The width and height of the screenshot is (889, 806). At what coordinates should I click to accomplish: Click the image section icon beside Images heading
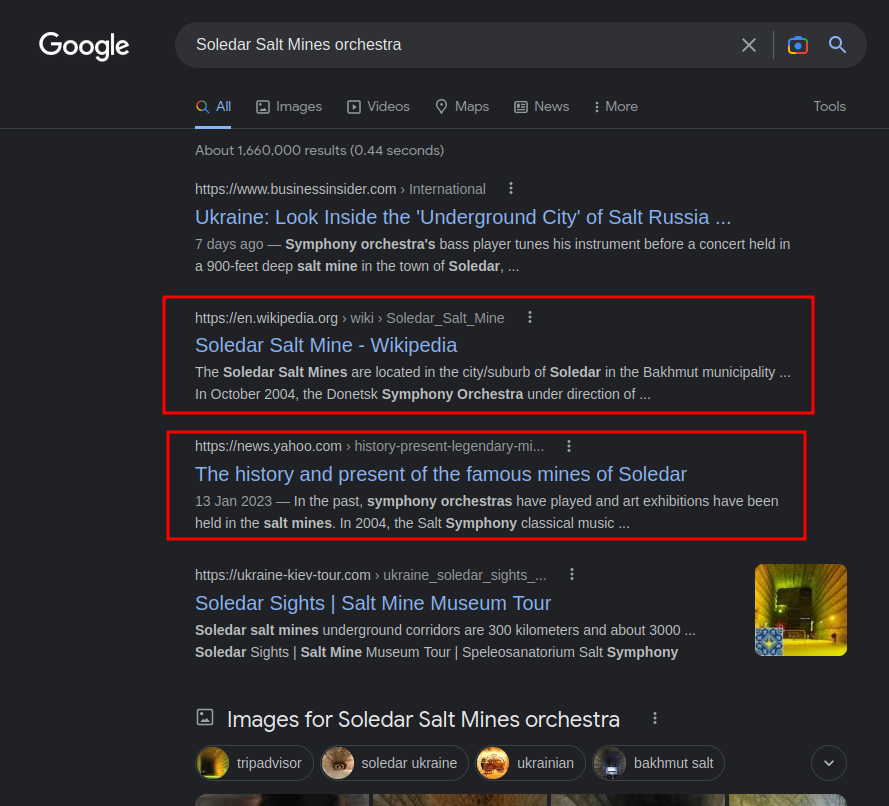205,717
